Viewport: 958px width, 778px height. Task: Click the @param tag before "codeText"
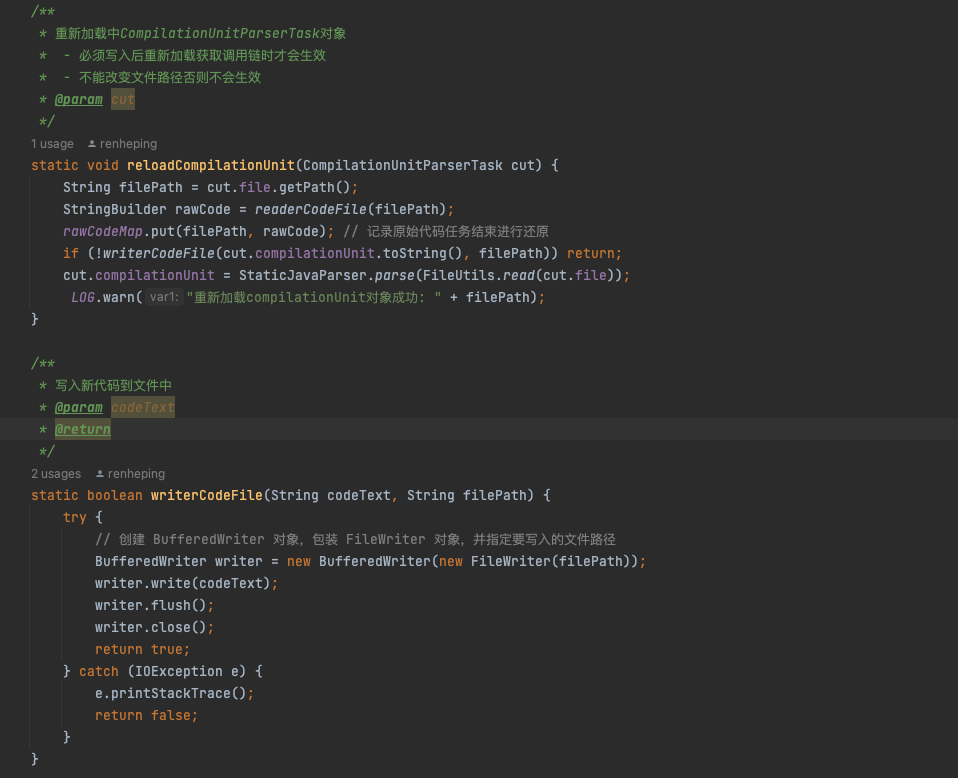click(x=79, y=408)
